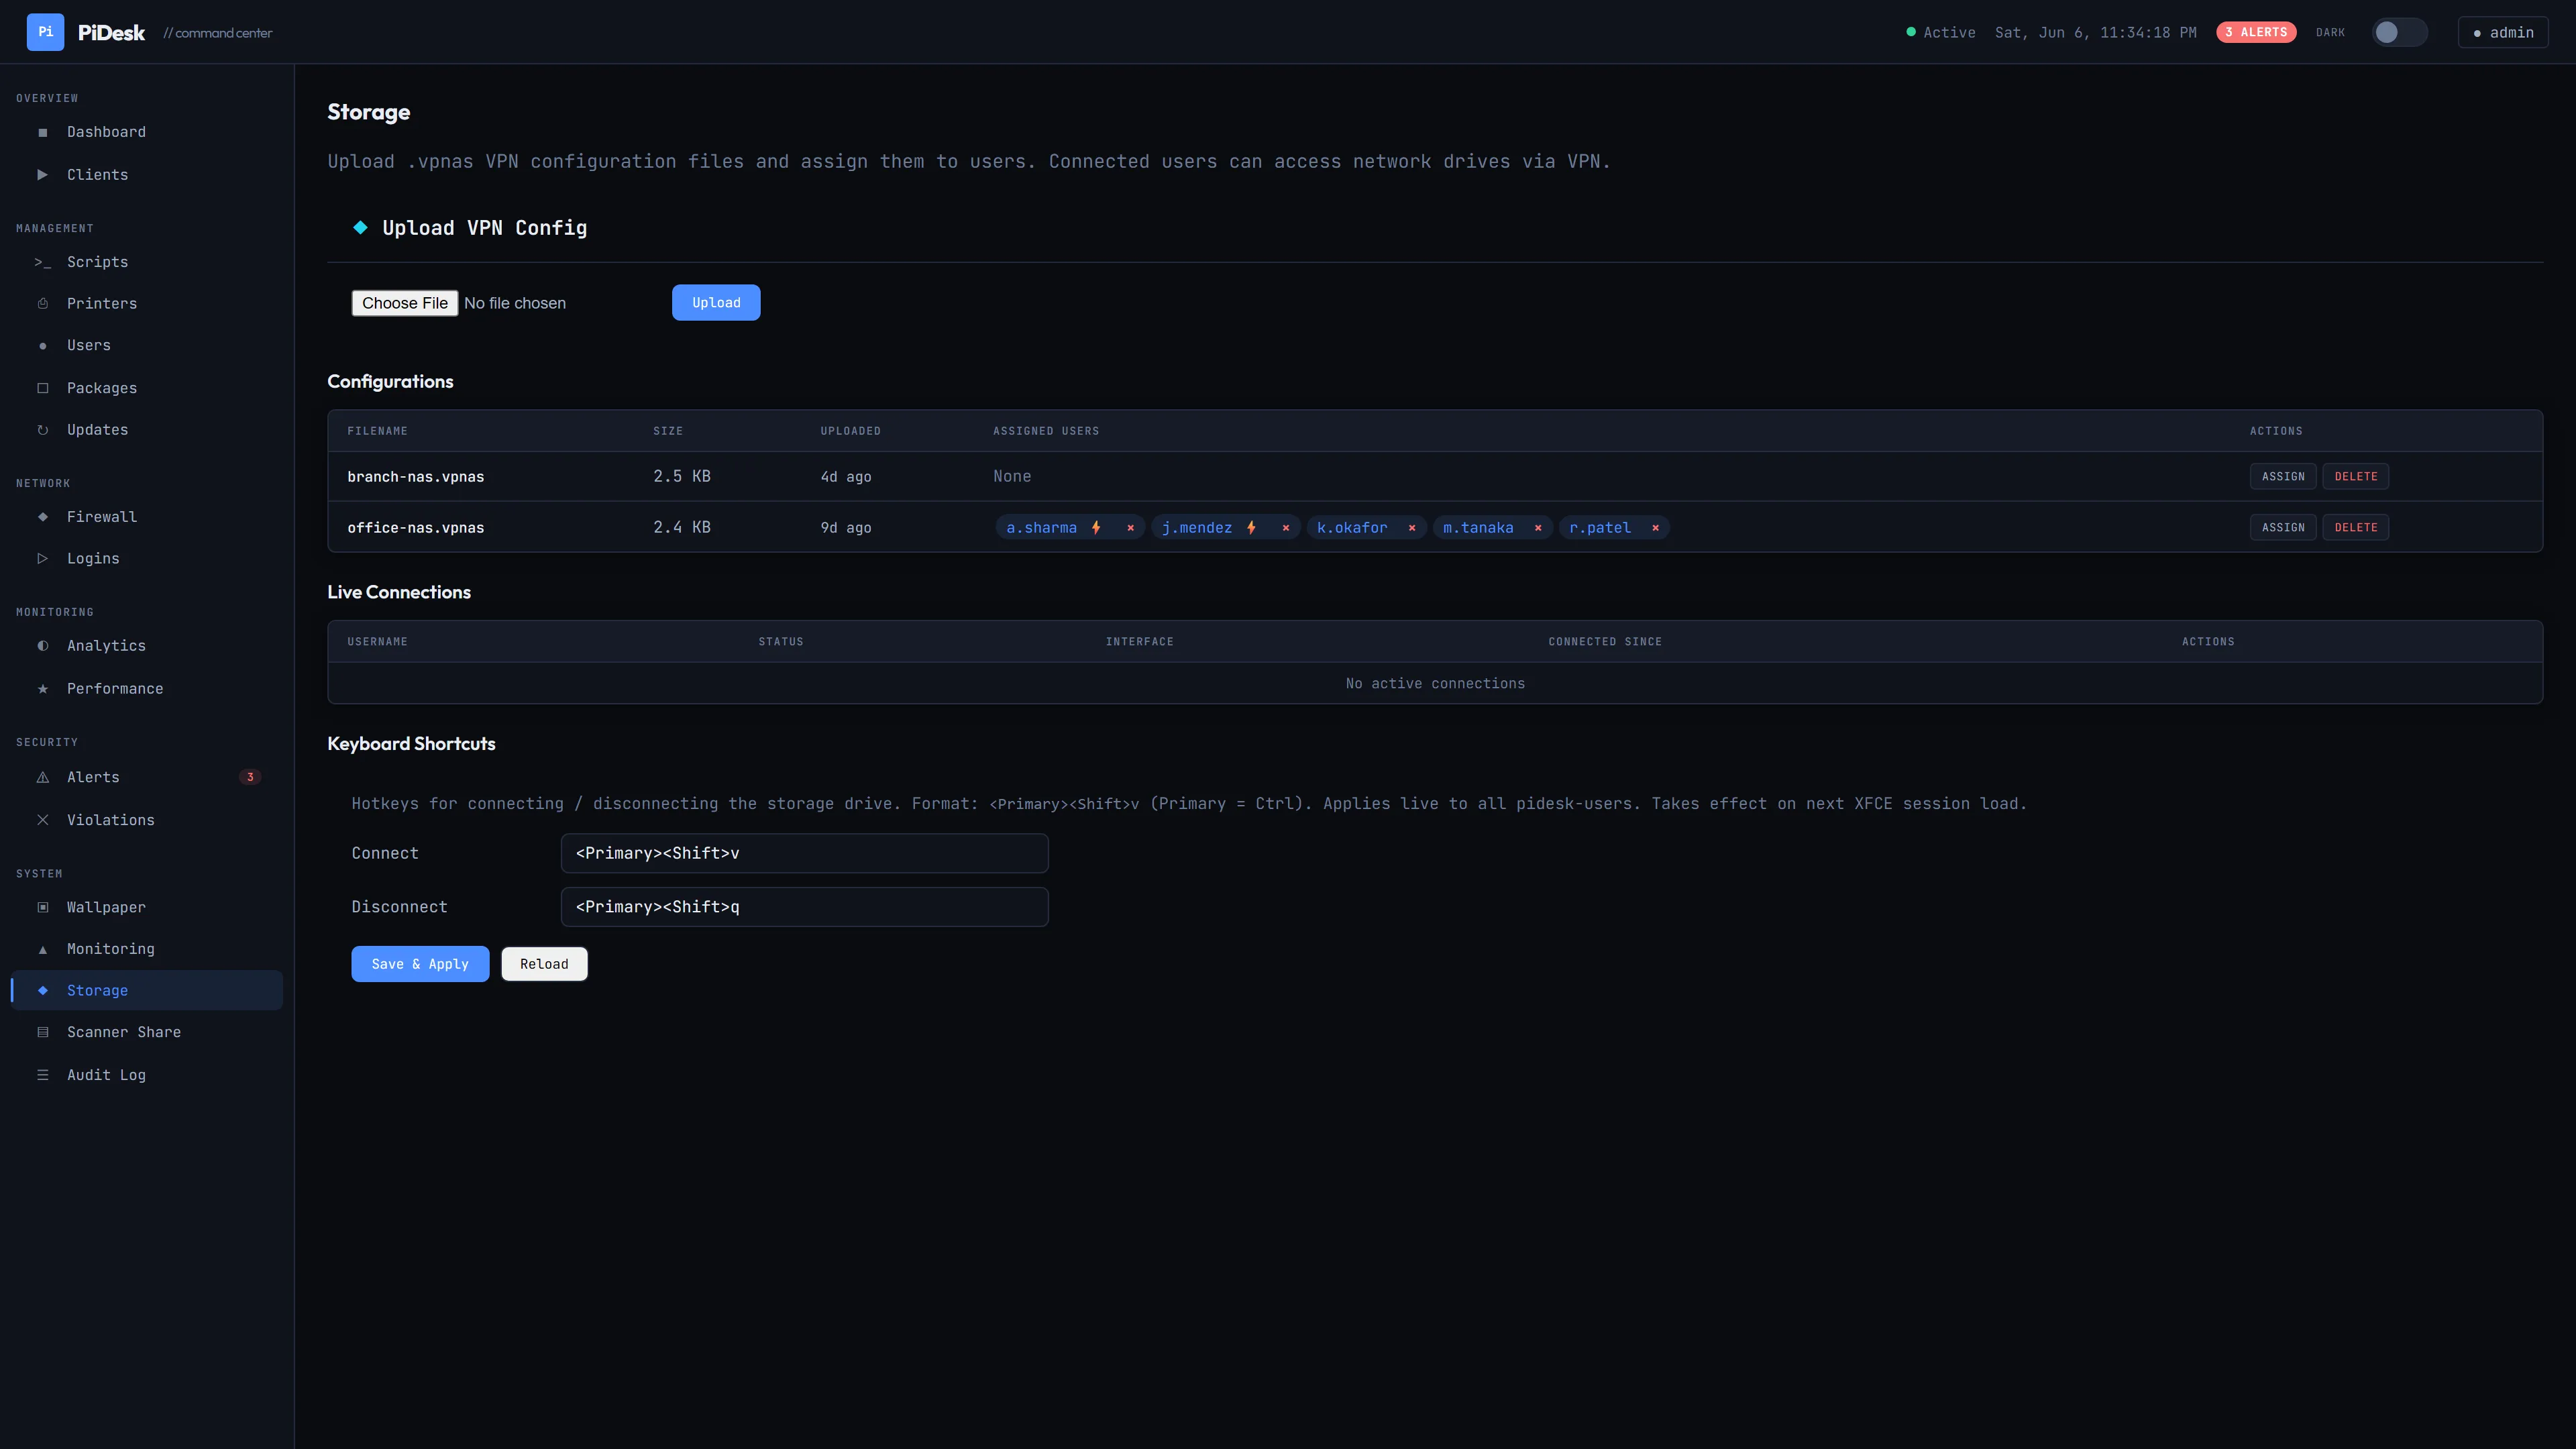Click the Reload button

click(x=544, y=964)
